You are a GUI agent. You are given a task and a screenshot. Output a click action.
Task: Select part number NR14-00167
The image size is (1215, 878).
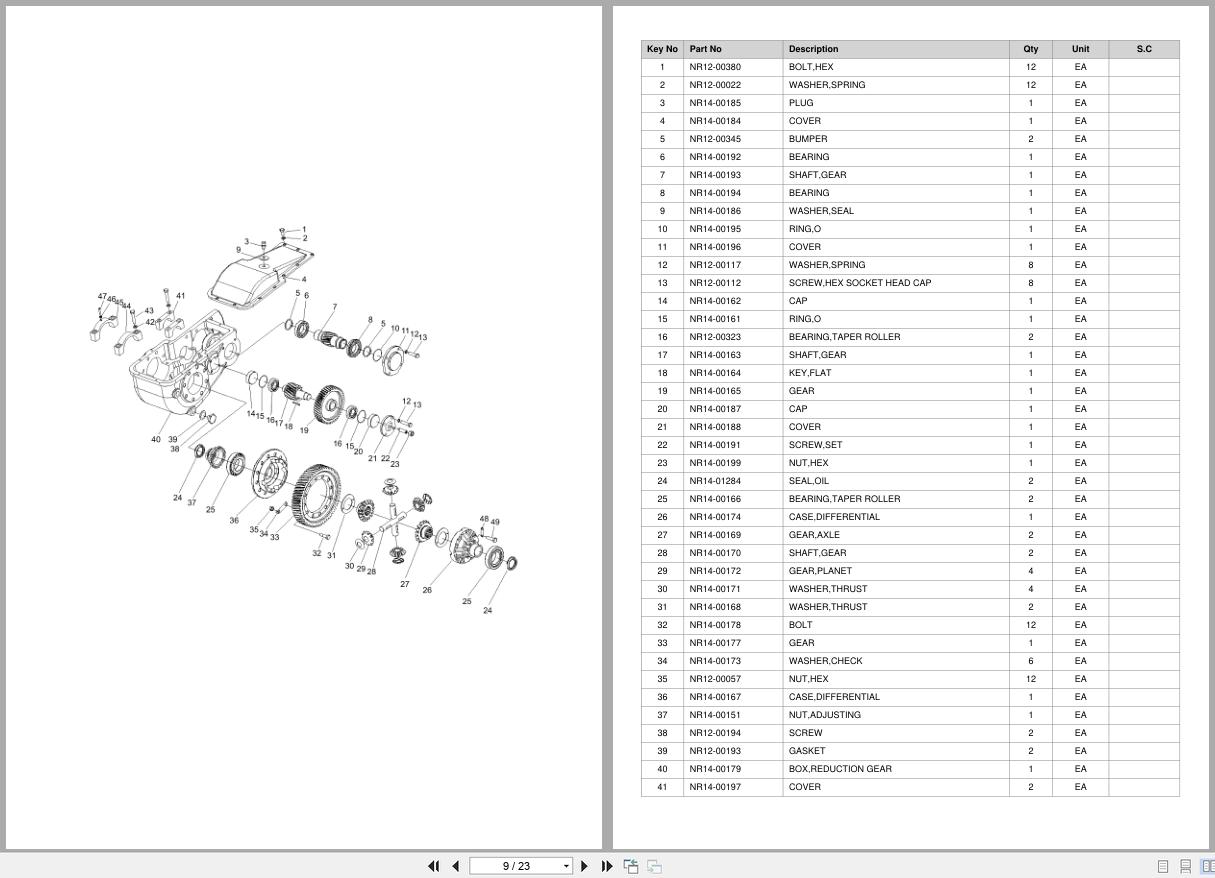point(715,697)
